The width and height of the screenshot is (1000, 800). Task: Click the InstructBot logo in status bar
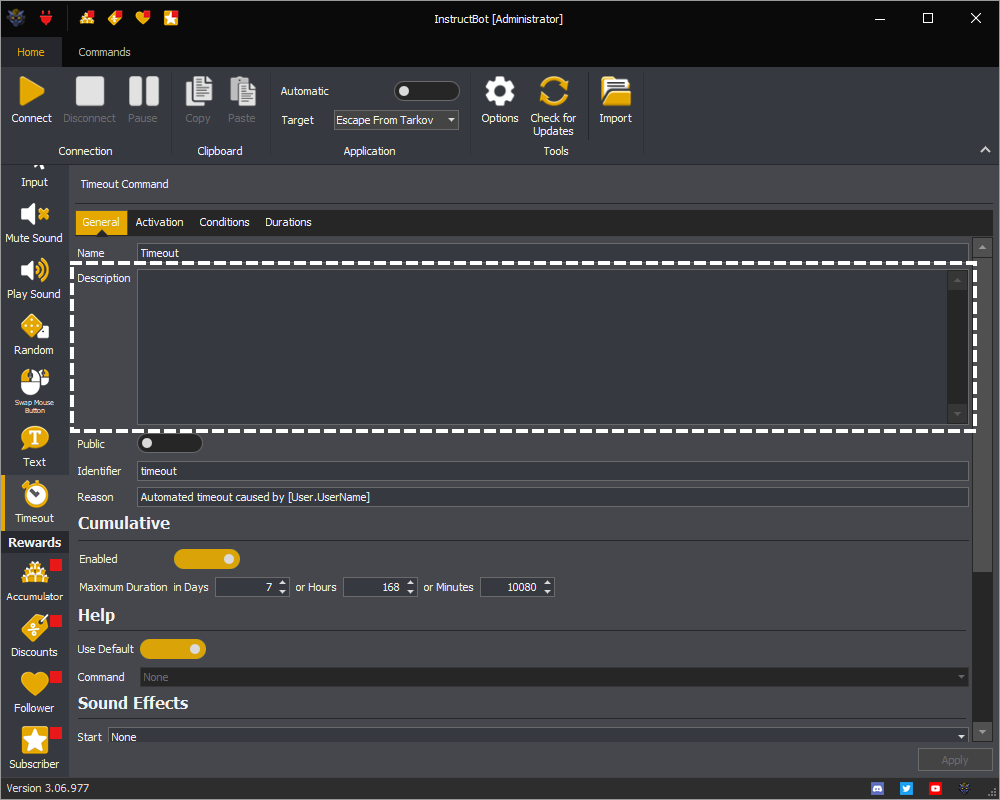click(964, 789)
